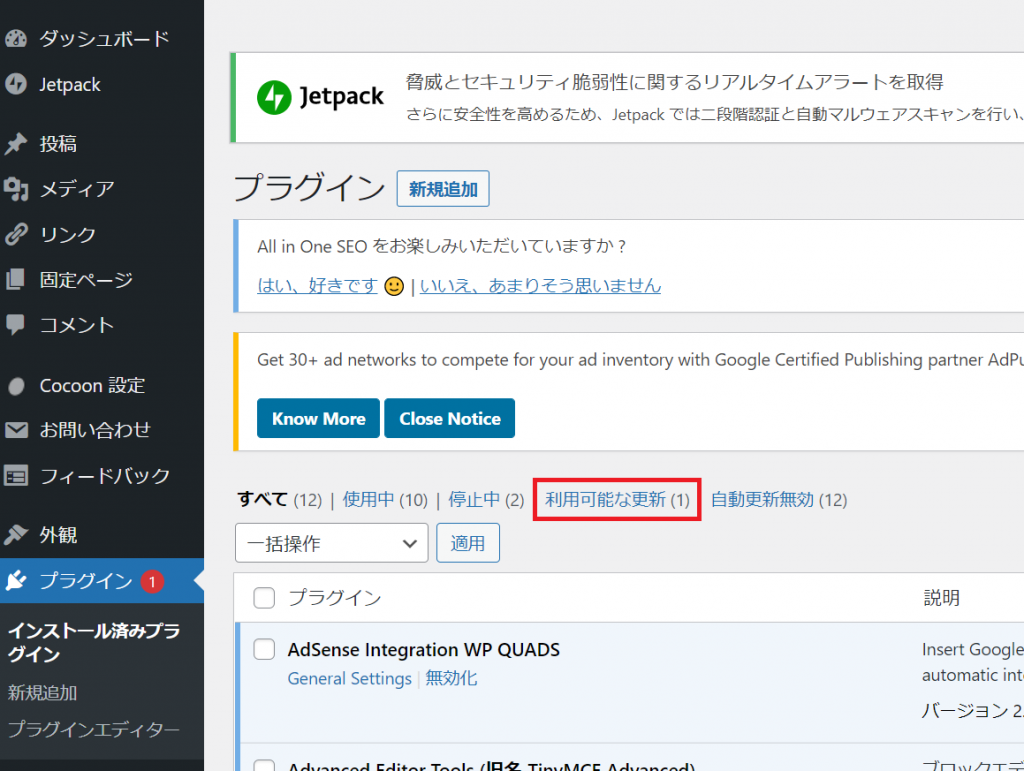Click the red update badge on プラグイン
The height and width of the screenshot is (771, 1024).
pyautogui.click(x=152, y=581)
